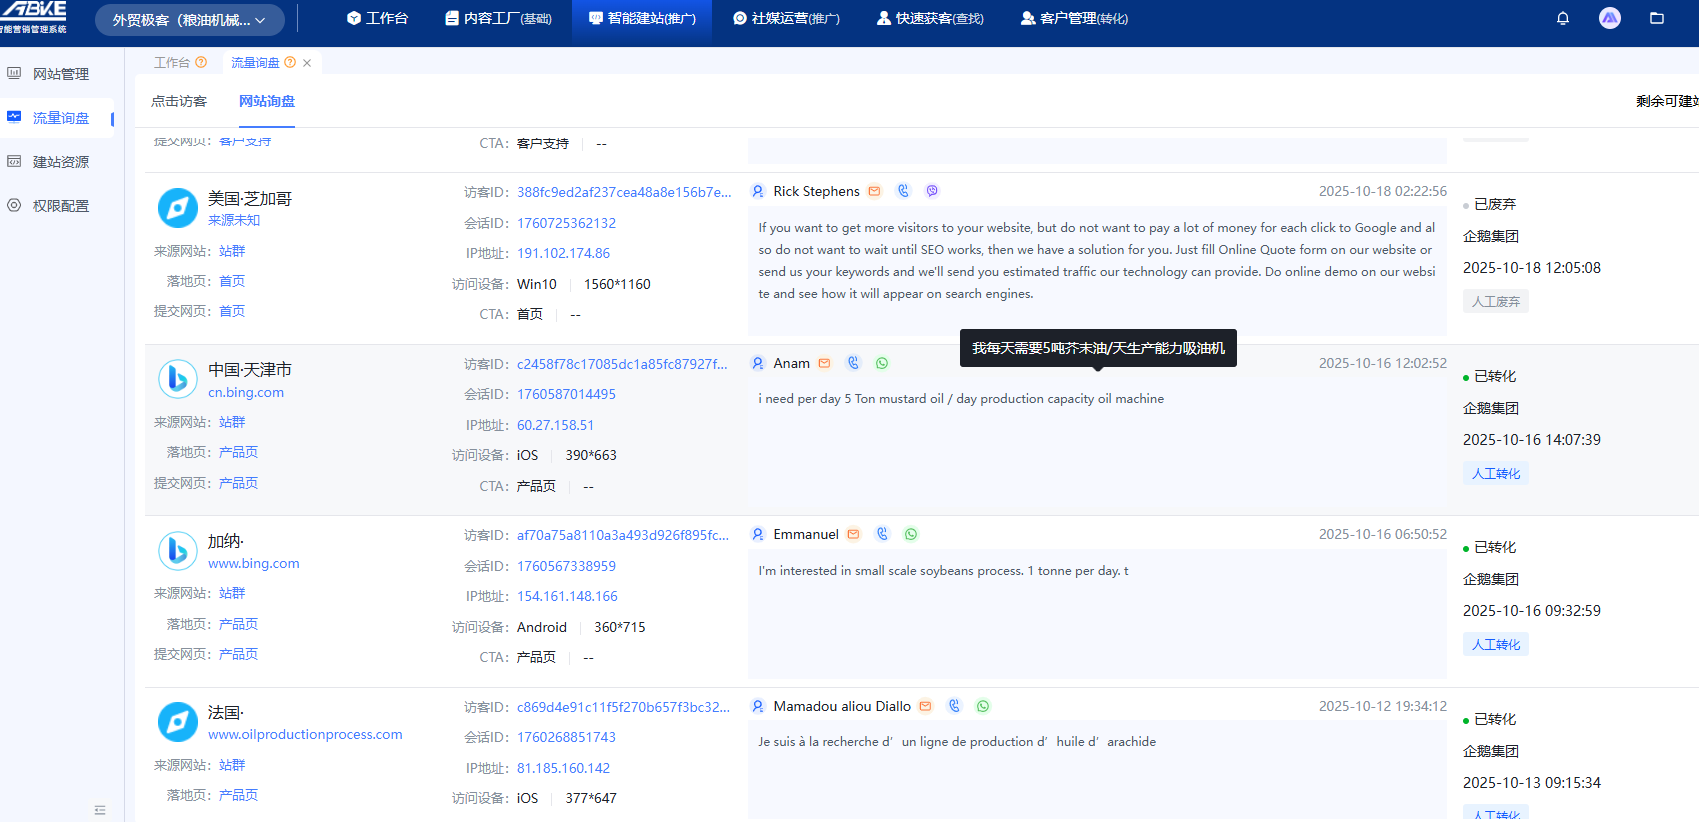Select 建站资源 in the sidebar
This screenshot has height=822, width=1699.
(61, 162)
